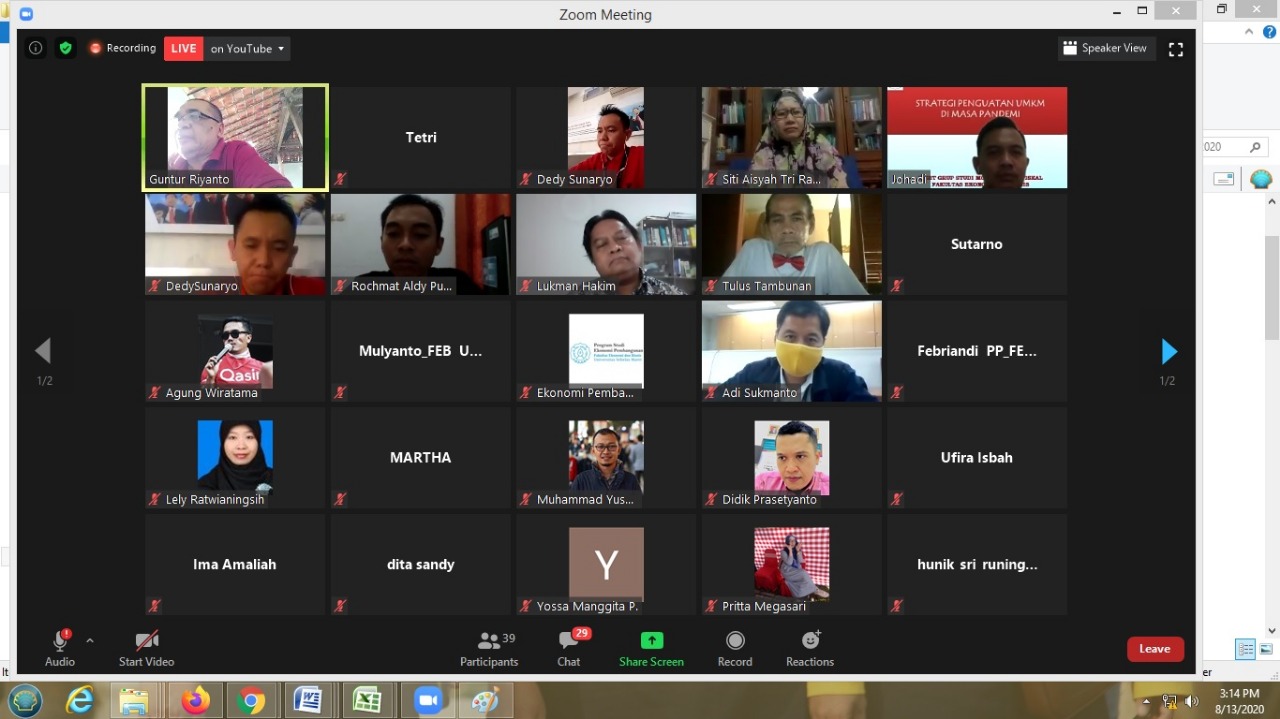Open the Reactions menu
The image size is (1280, 719).
[810, 648]
